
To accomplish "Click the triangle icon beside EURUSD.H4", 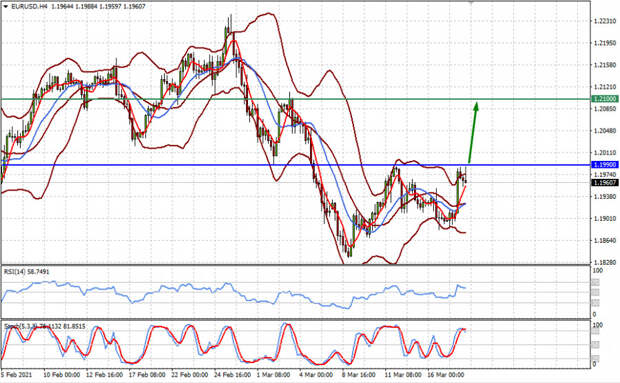I will (6, 6).
